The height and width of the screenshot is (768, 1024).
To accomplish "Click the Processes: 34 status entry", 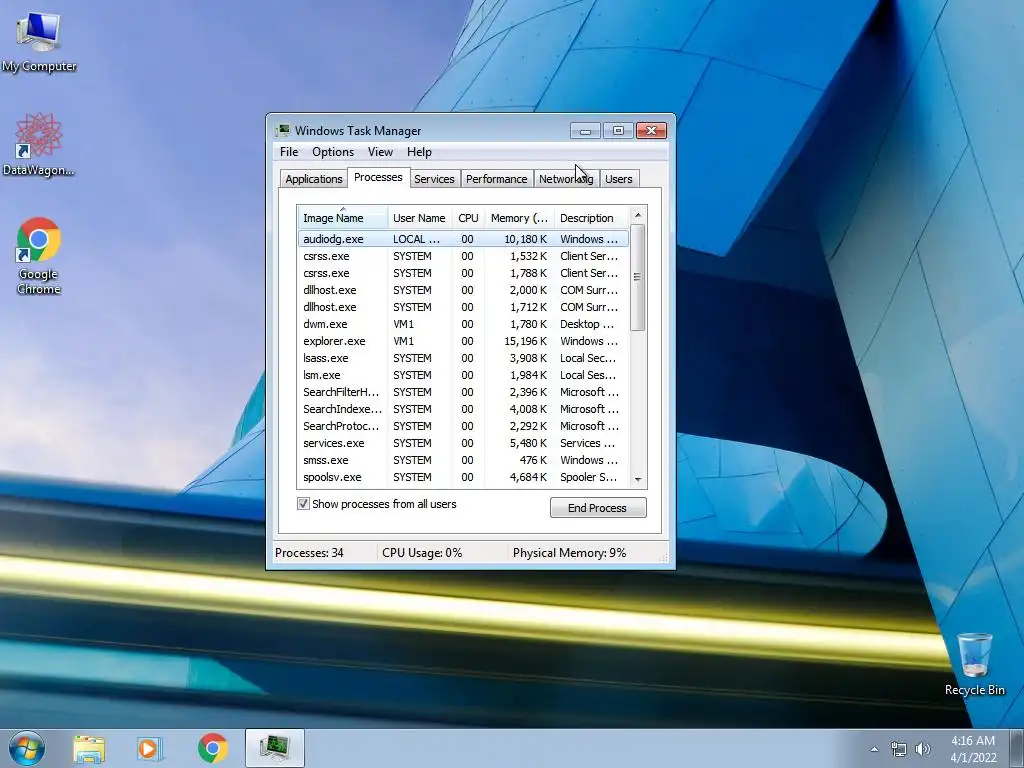I will pos(310,552).
